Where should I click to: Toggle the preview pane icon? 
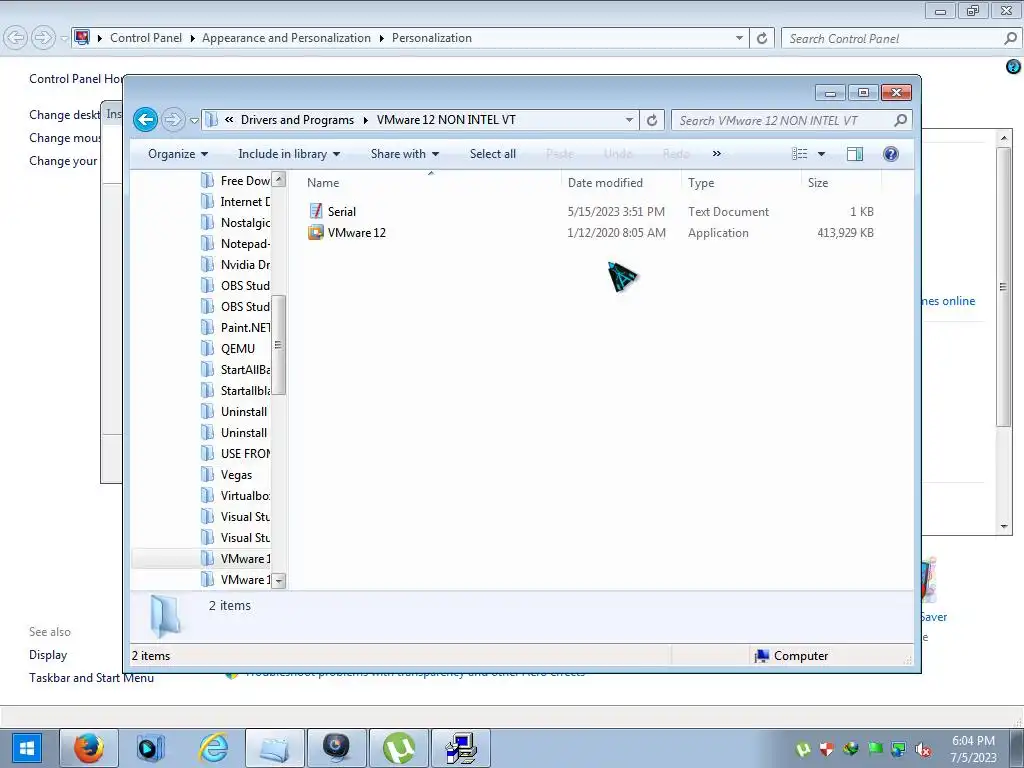pyautogui.click(x=855, y=153)
